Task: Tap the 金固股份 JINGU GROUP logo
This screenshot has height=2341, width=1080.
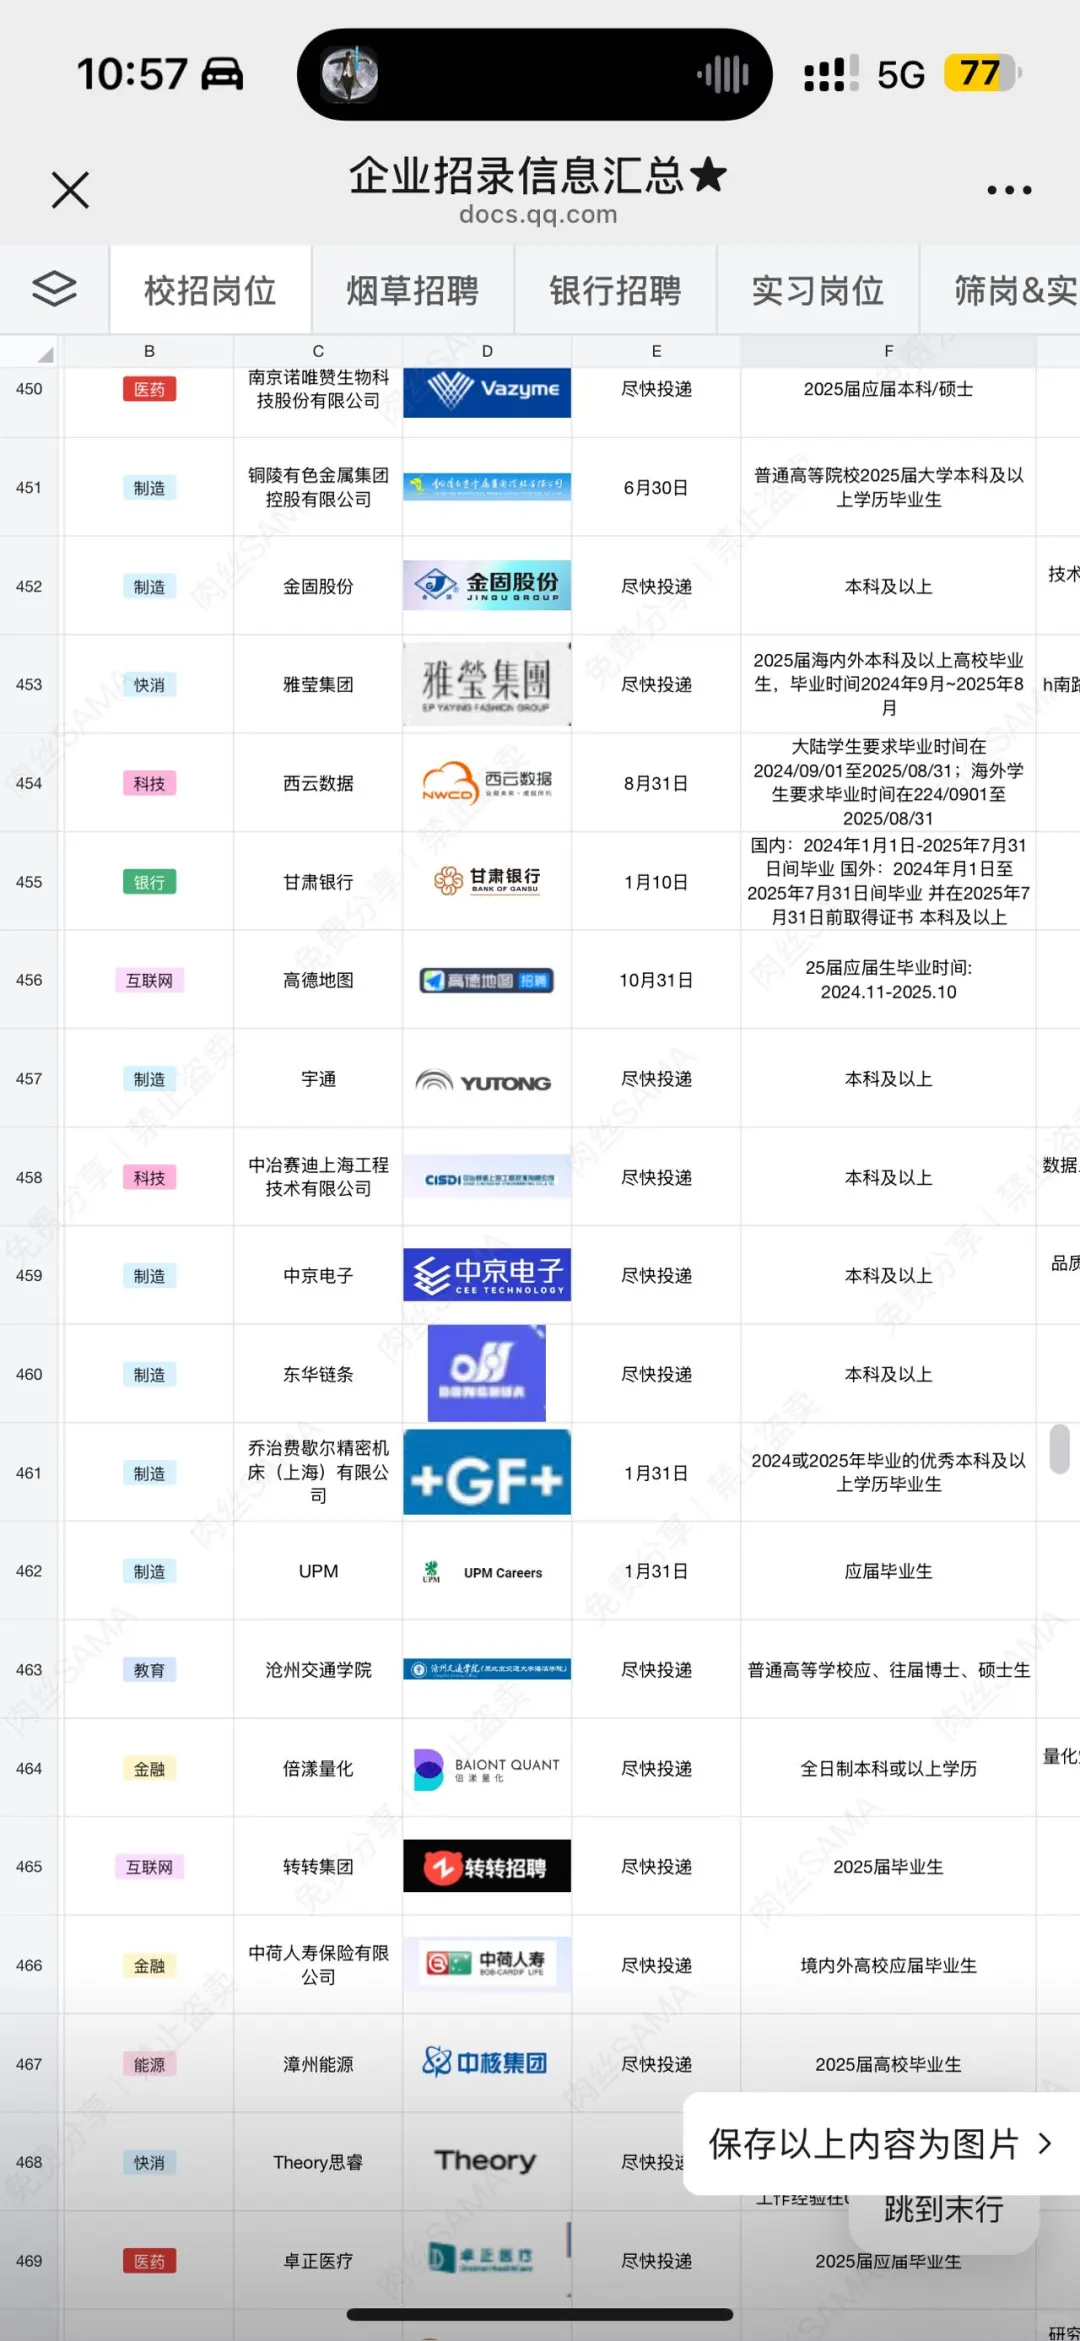Action: tap(487, 585)
